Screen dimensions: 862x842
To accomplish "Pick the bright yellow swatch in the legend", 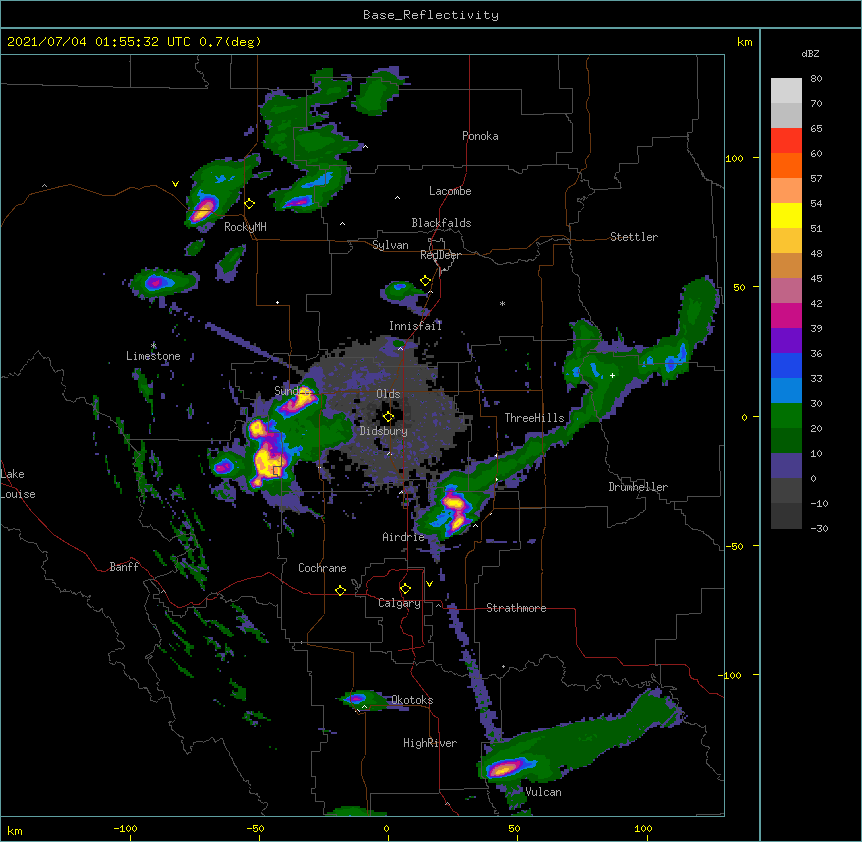I will pos(786,215).
